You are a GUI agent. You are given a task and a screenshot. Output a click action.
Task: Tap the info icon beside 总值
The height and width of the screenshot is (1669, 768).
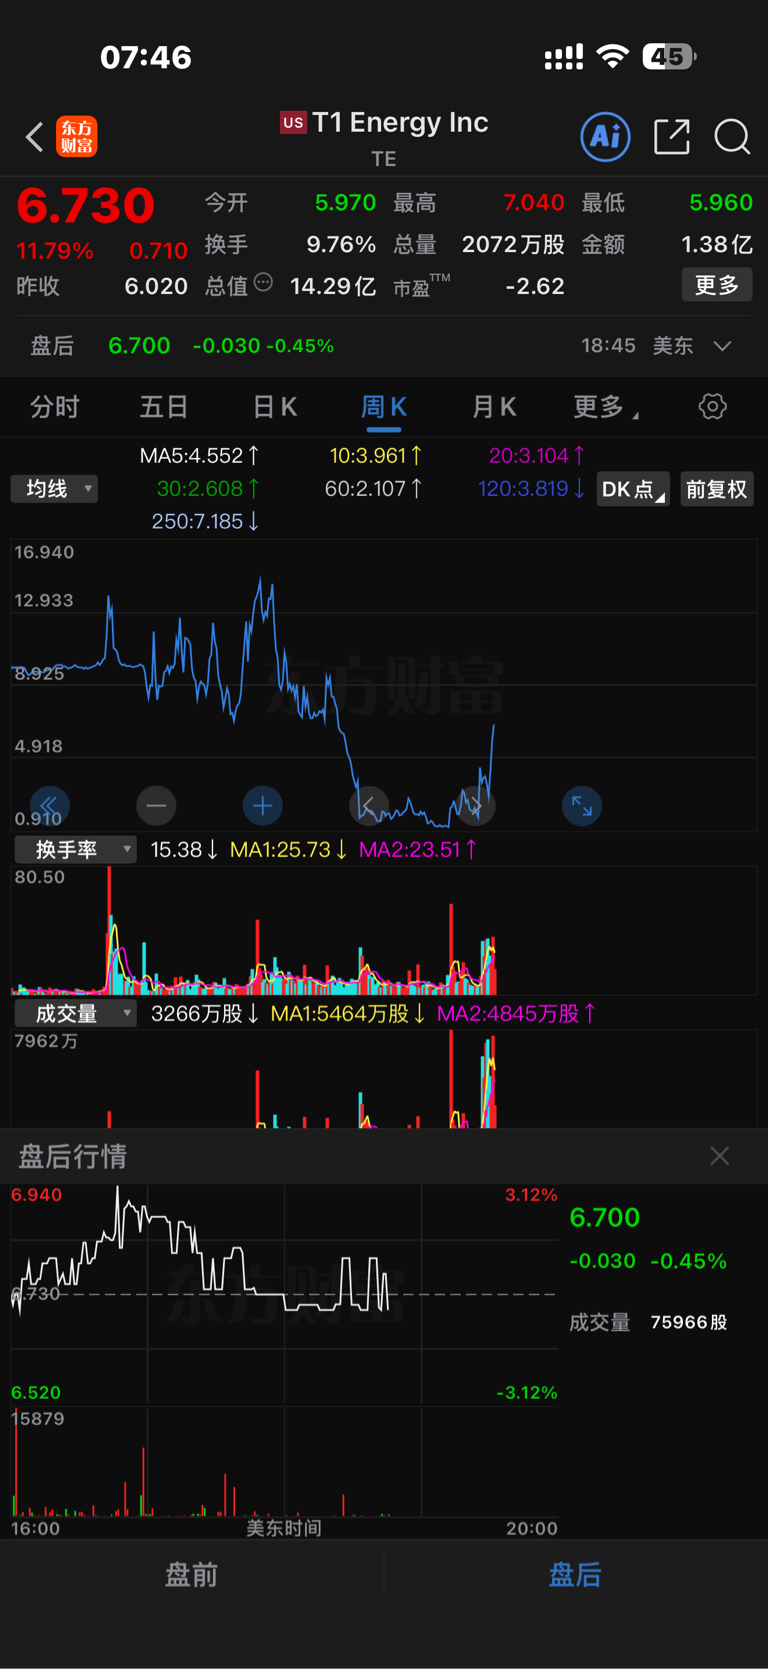[263, 283]
